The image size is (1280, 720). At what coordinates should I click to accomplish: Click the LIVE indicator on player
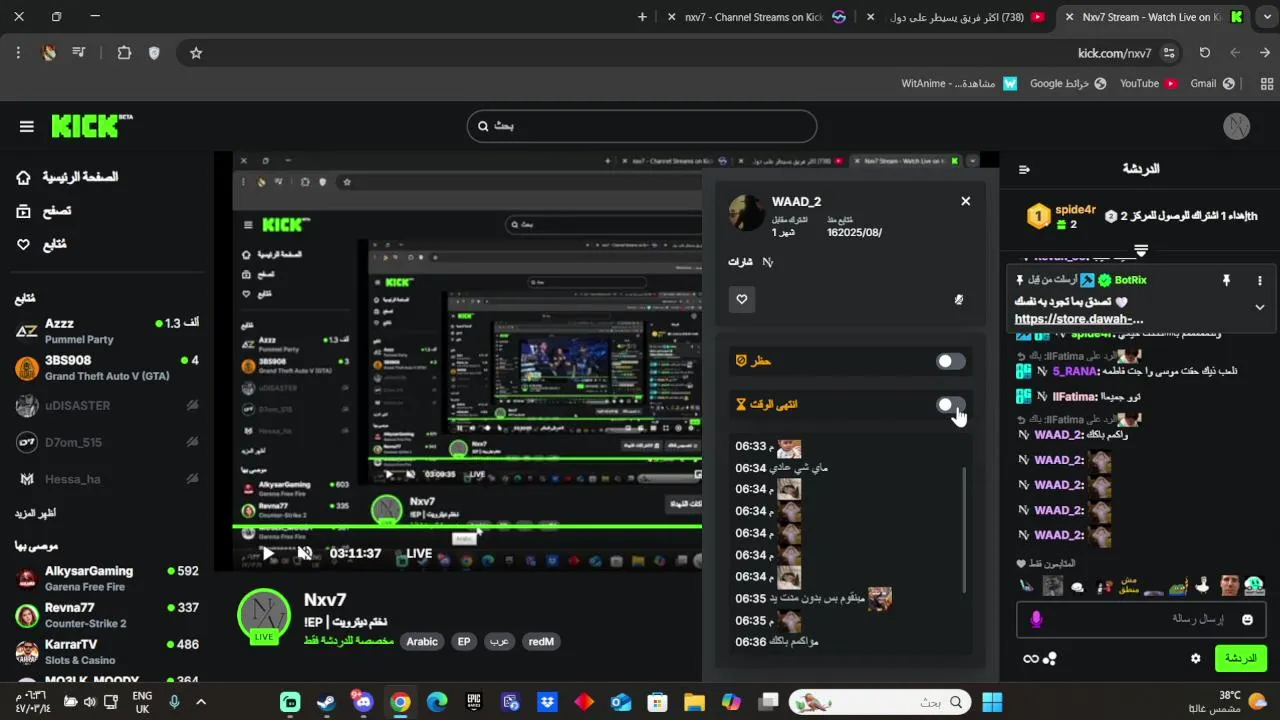click(419, 553)
